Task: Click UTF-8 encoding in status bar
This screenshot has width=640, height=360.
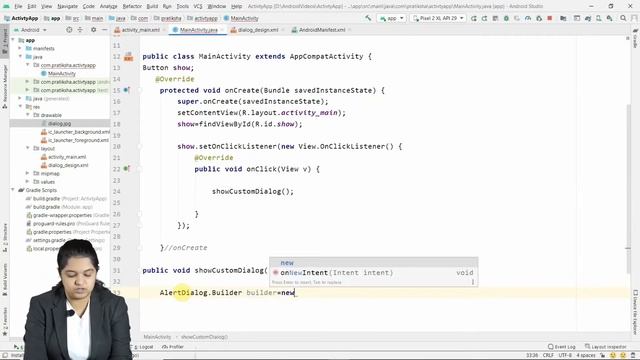Action: [x=565, y=355]
